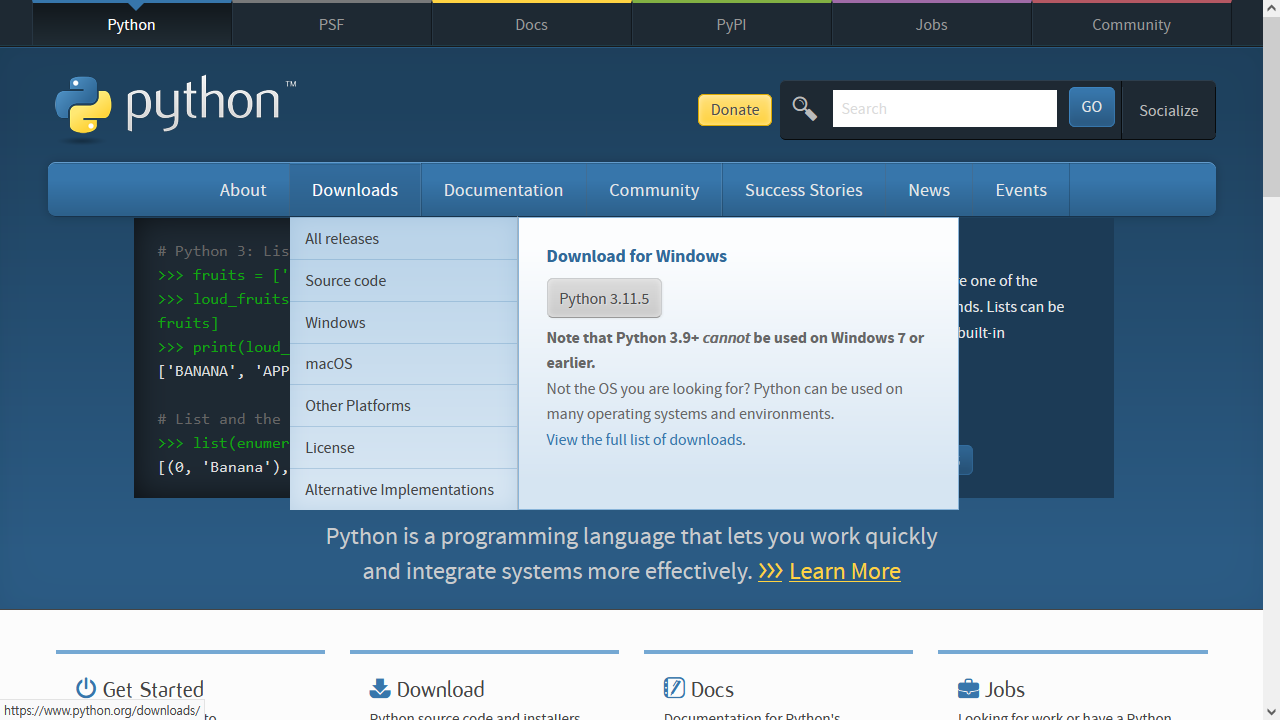The image size is (1280, 720).
Task: Open the Jobs top tab
Action: click(932, 24)
